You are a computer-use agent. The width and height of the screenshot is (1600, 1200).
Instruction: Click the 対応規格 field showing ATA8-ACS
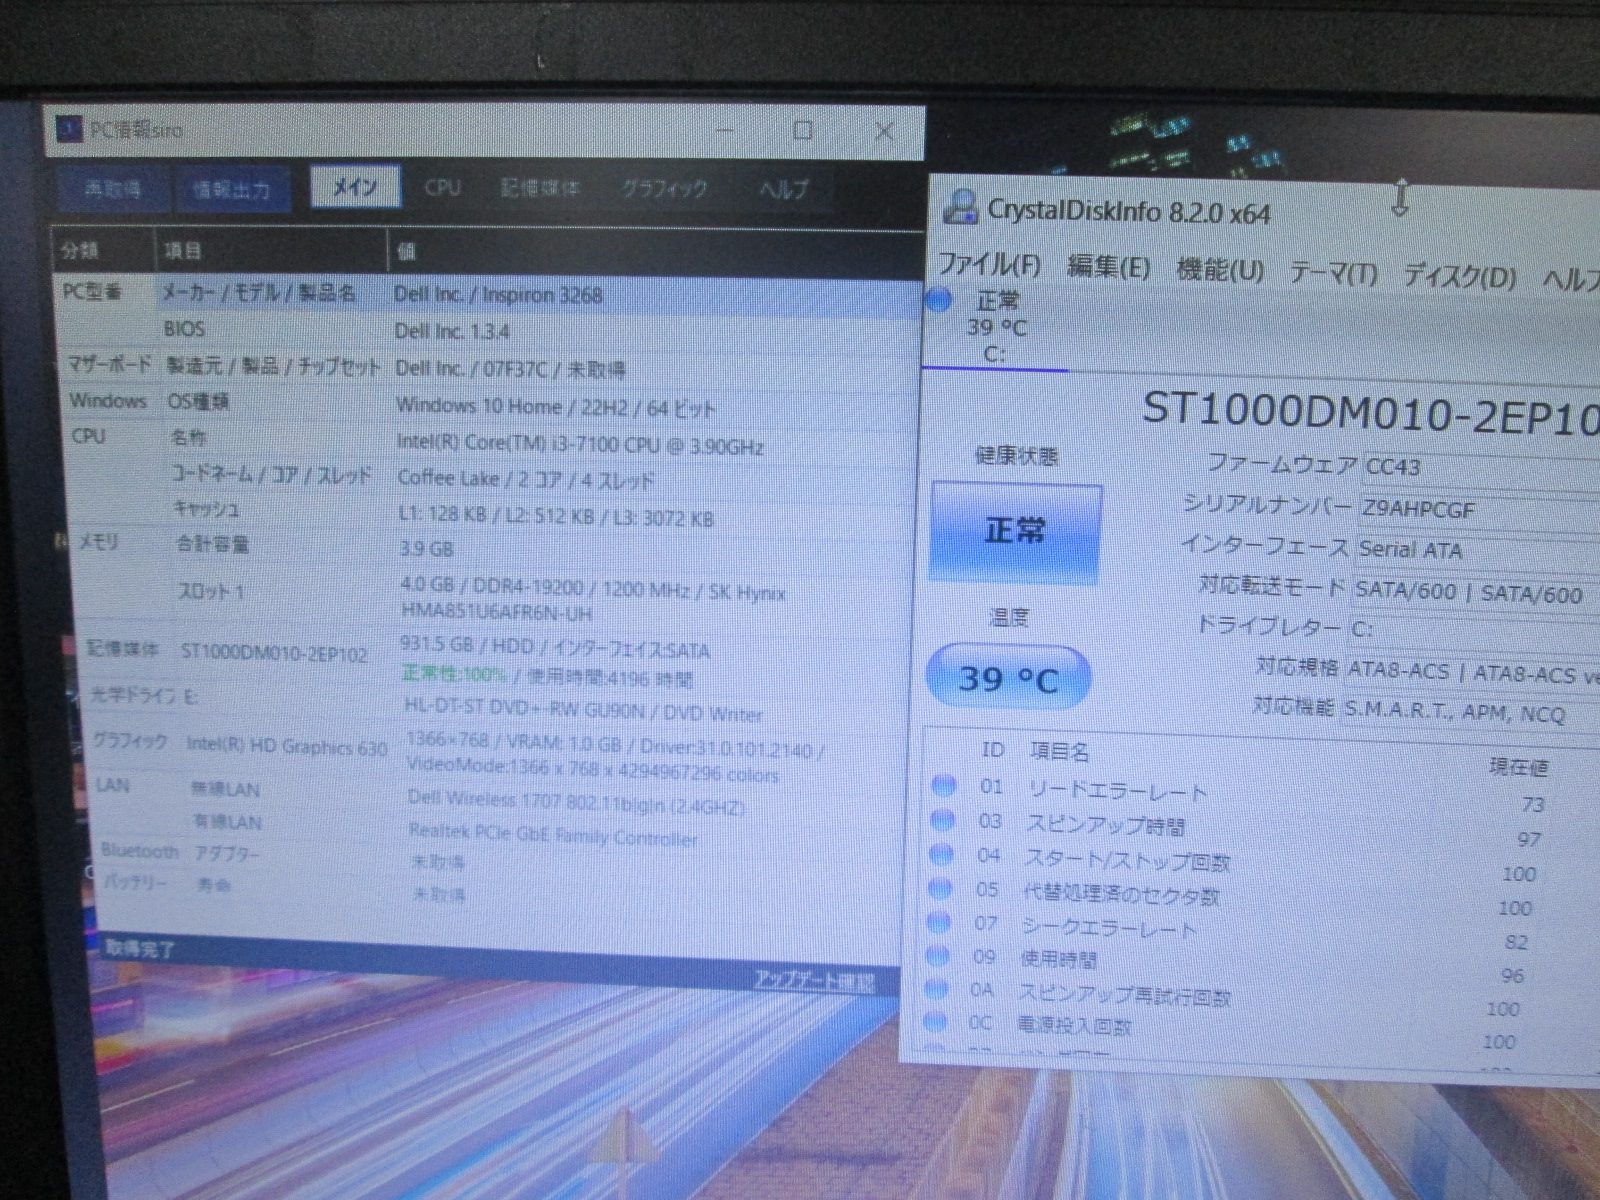coord(1471,672)
